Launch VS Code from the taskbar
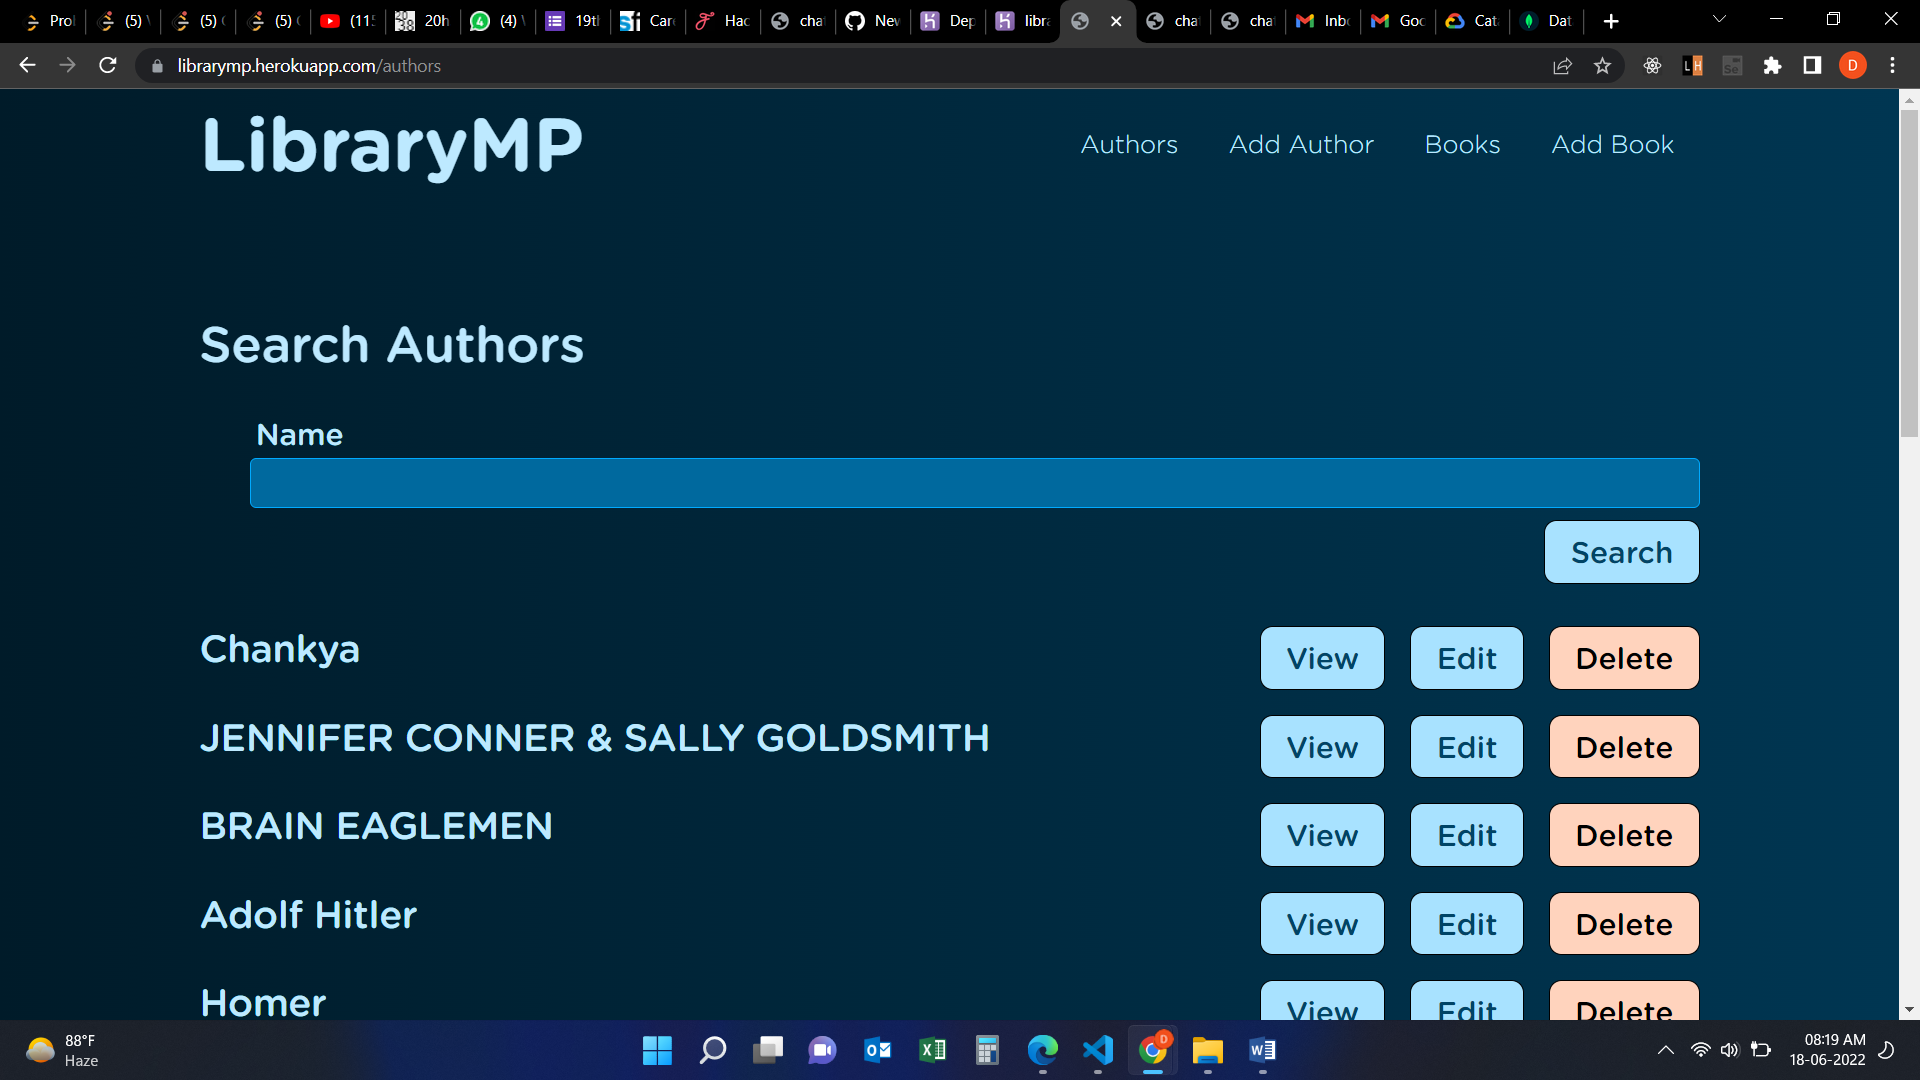 tap(1097, 1051)
